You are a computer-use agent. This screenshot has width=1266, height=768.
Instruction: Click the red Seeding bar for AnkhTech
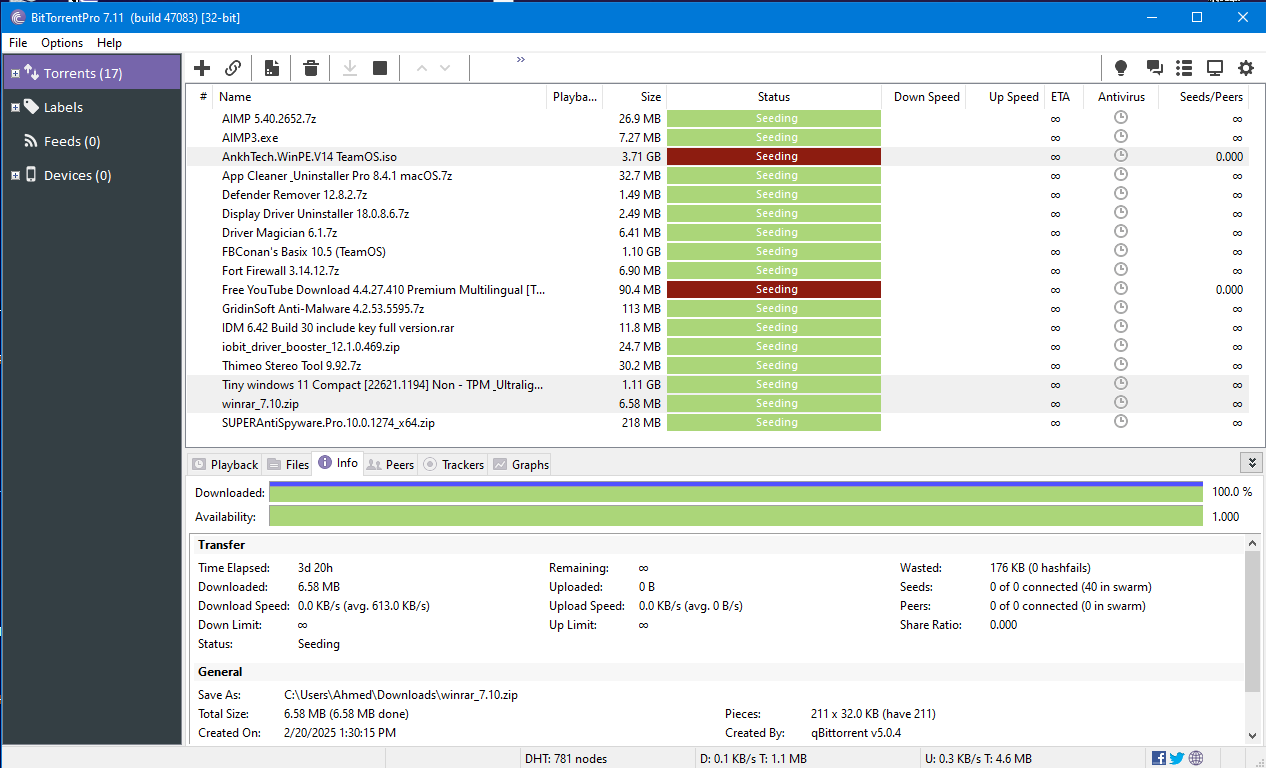(x=774, y=156)
